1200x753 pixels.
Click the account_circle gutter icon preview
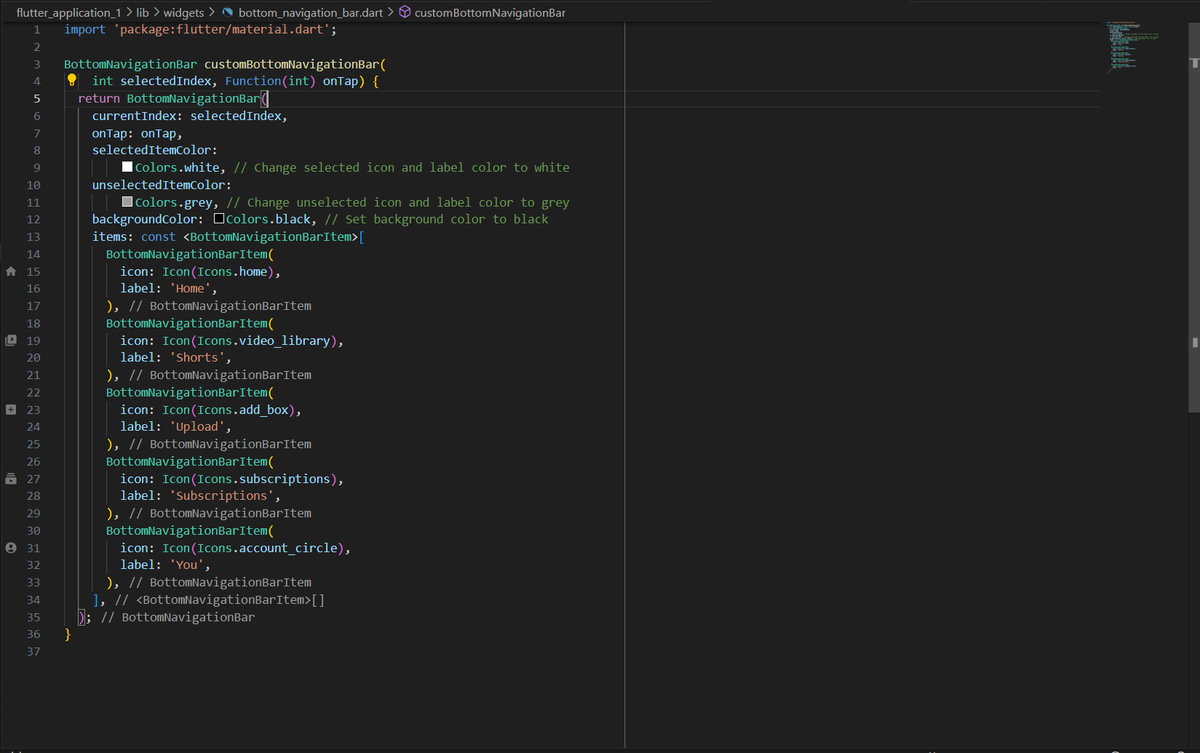tap(10, 547)
